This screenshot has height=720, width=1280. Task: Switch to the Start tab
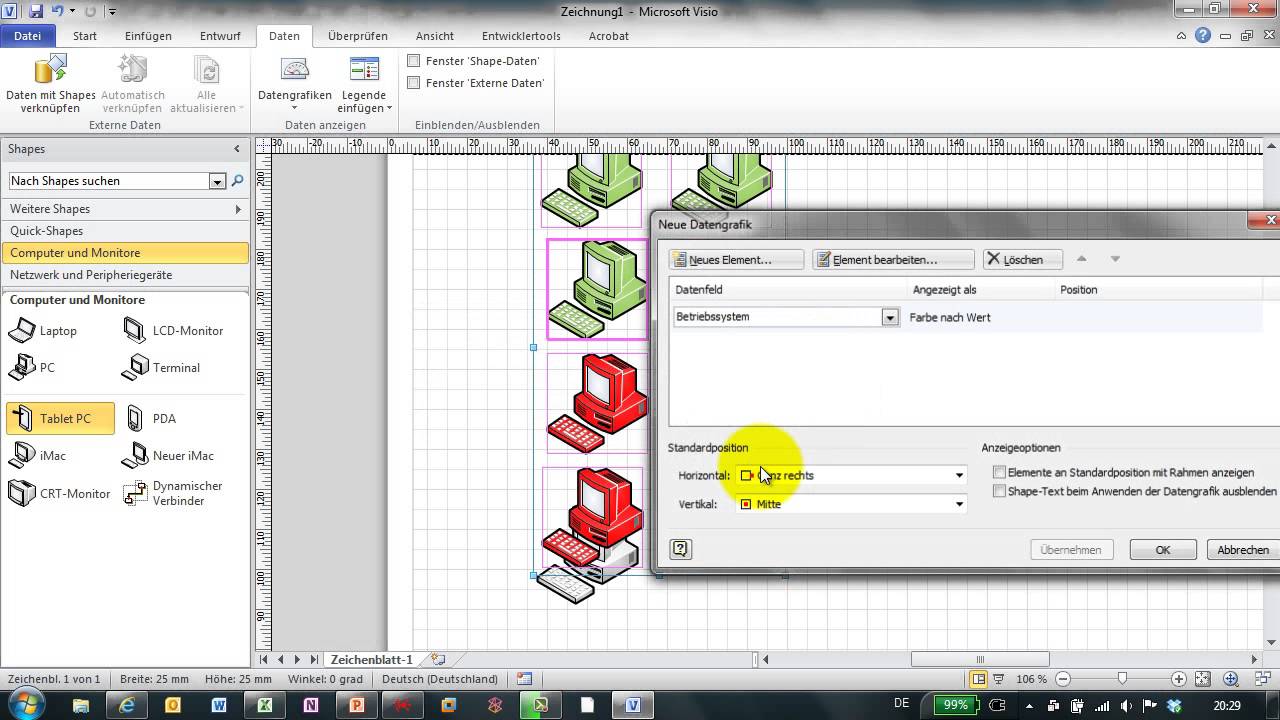(x=85, y=36)
